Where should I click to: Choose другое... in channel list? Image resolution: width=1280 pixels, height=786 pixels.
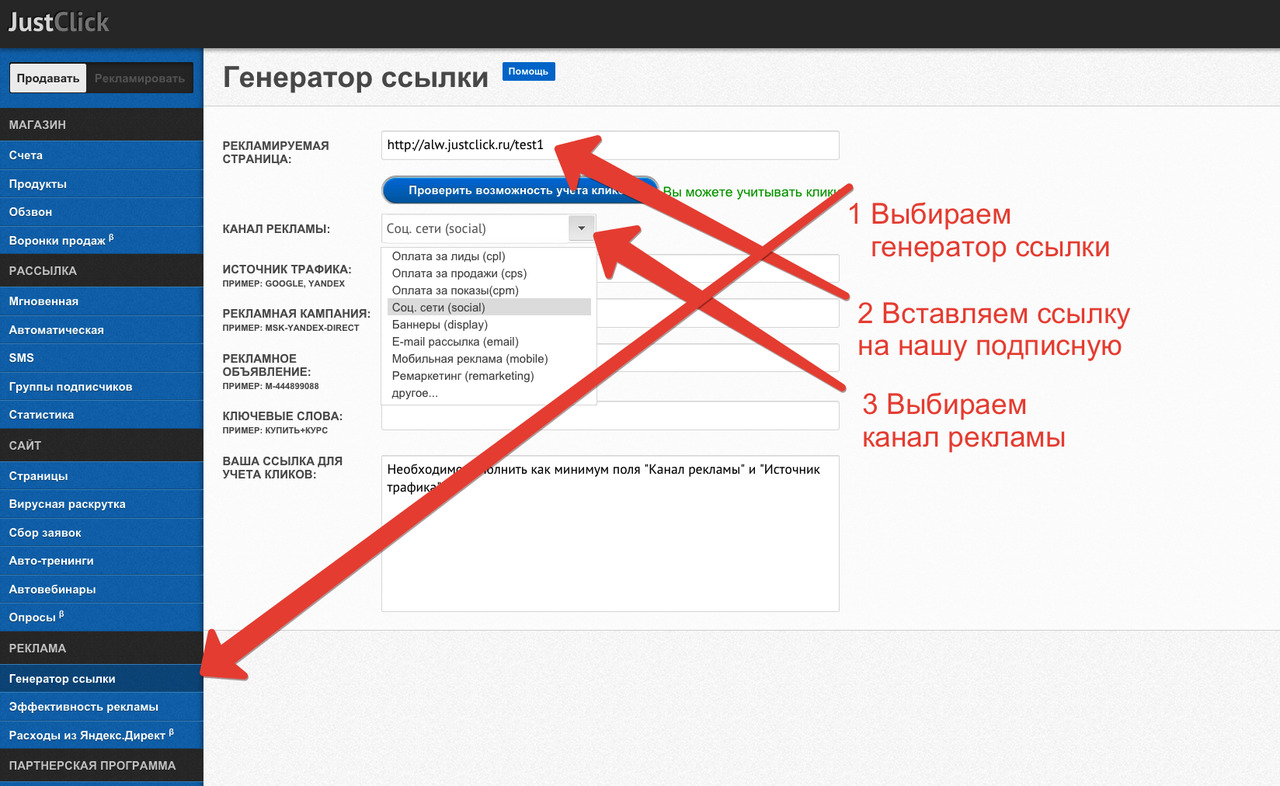(415, 392)
